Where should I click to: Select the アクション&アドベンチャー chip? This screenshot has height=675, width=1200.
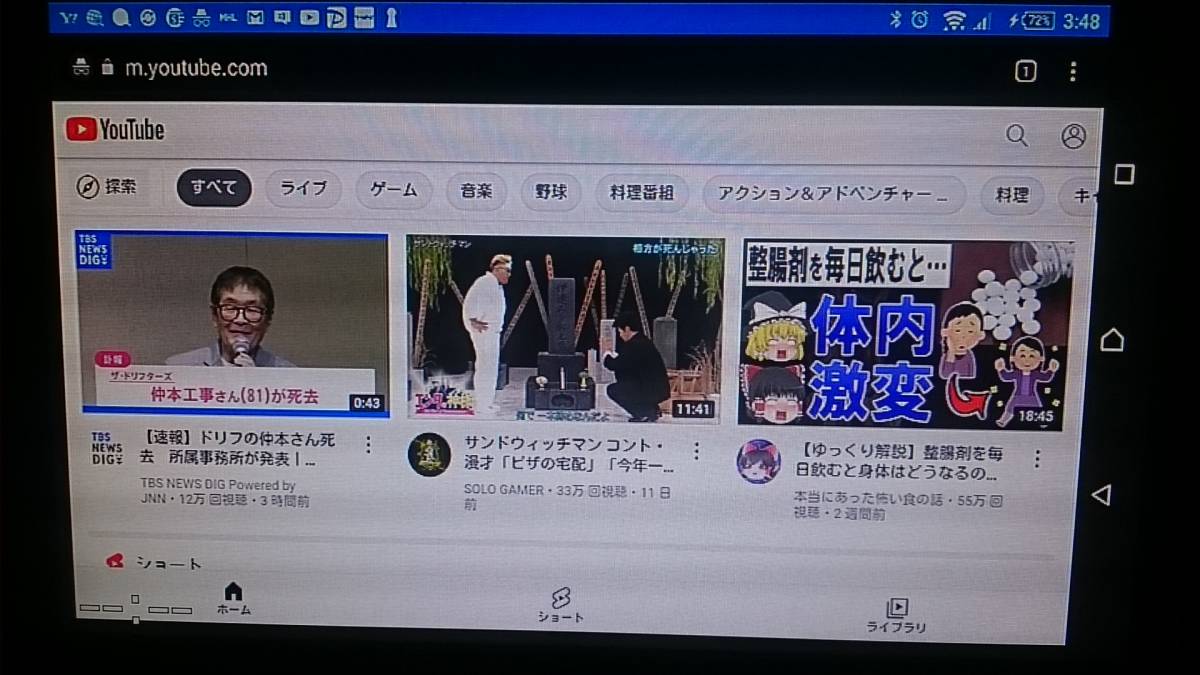point(834,194)
